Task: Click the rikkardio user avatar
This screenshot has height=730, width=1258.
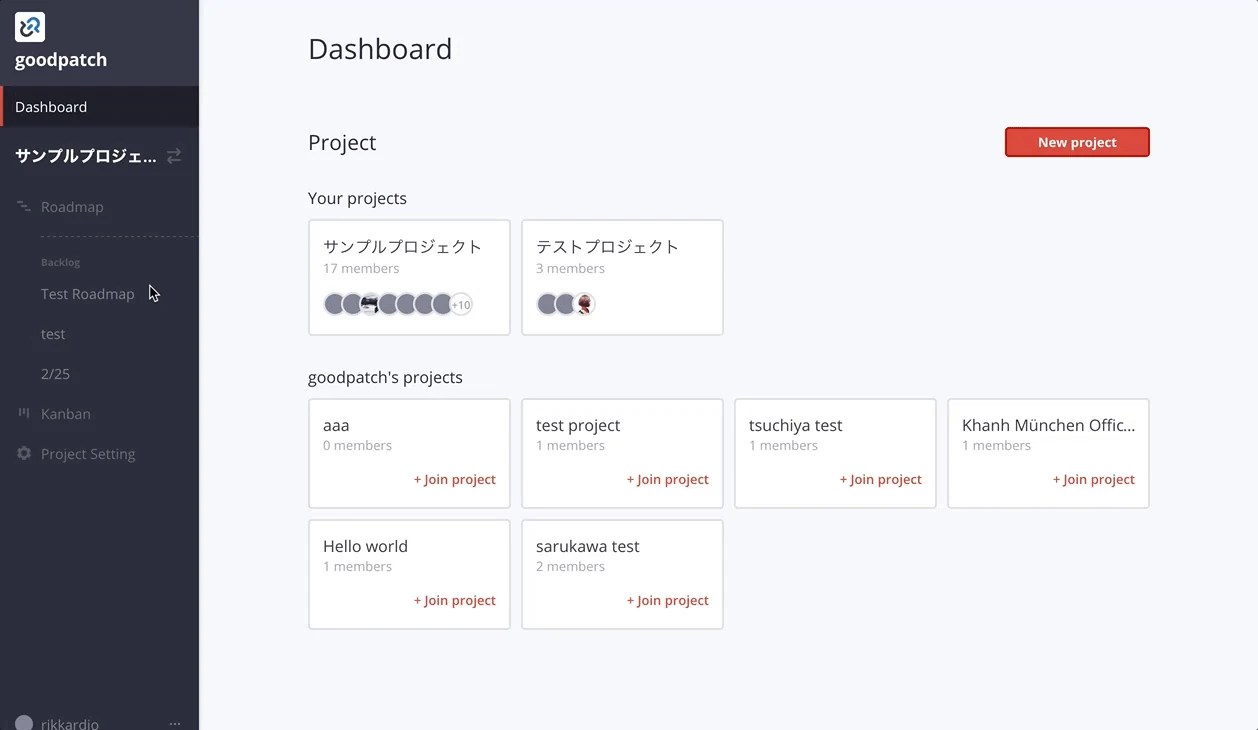Action: (x=24, y=723)
